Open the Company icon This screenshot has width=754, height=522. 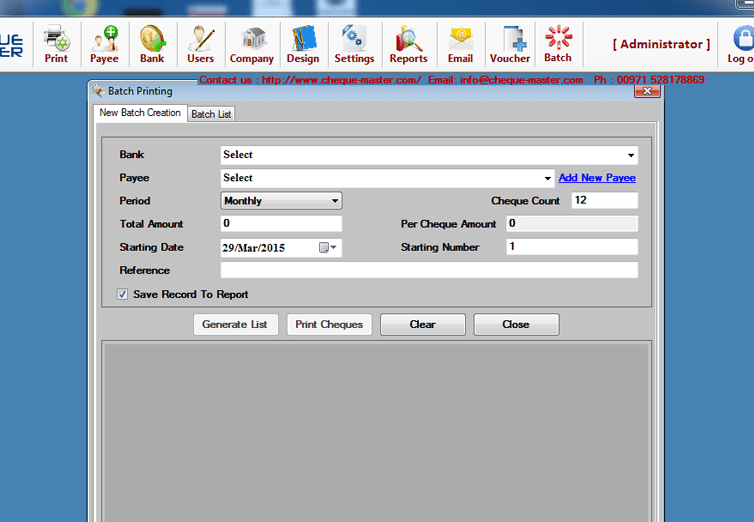coord(252,44)
